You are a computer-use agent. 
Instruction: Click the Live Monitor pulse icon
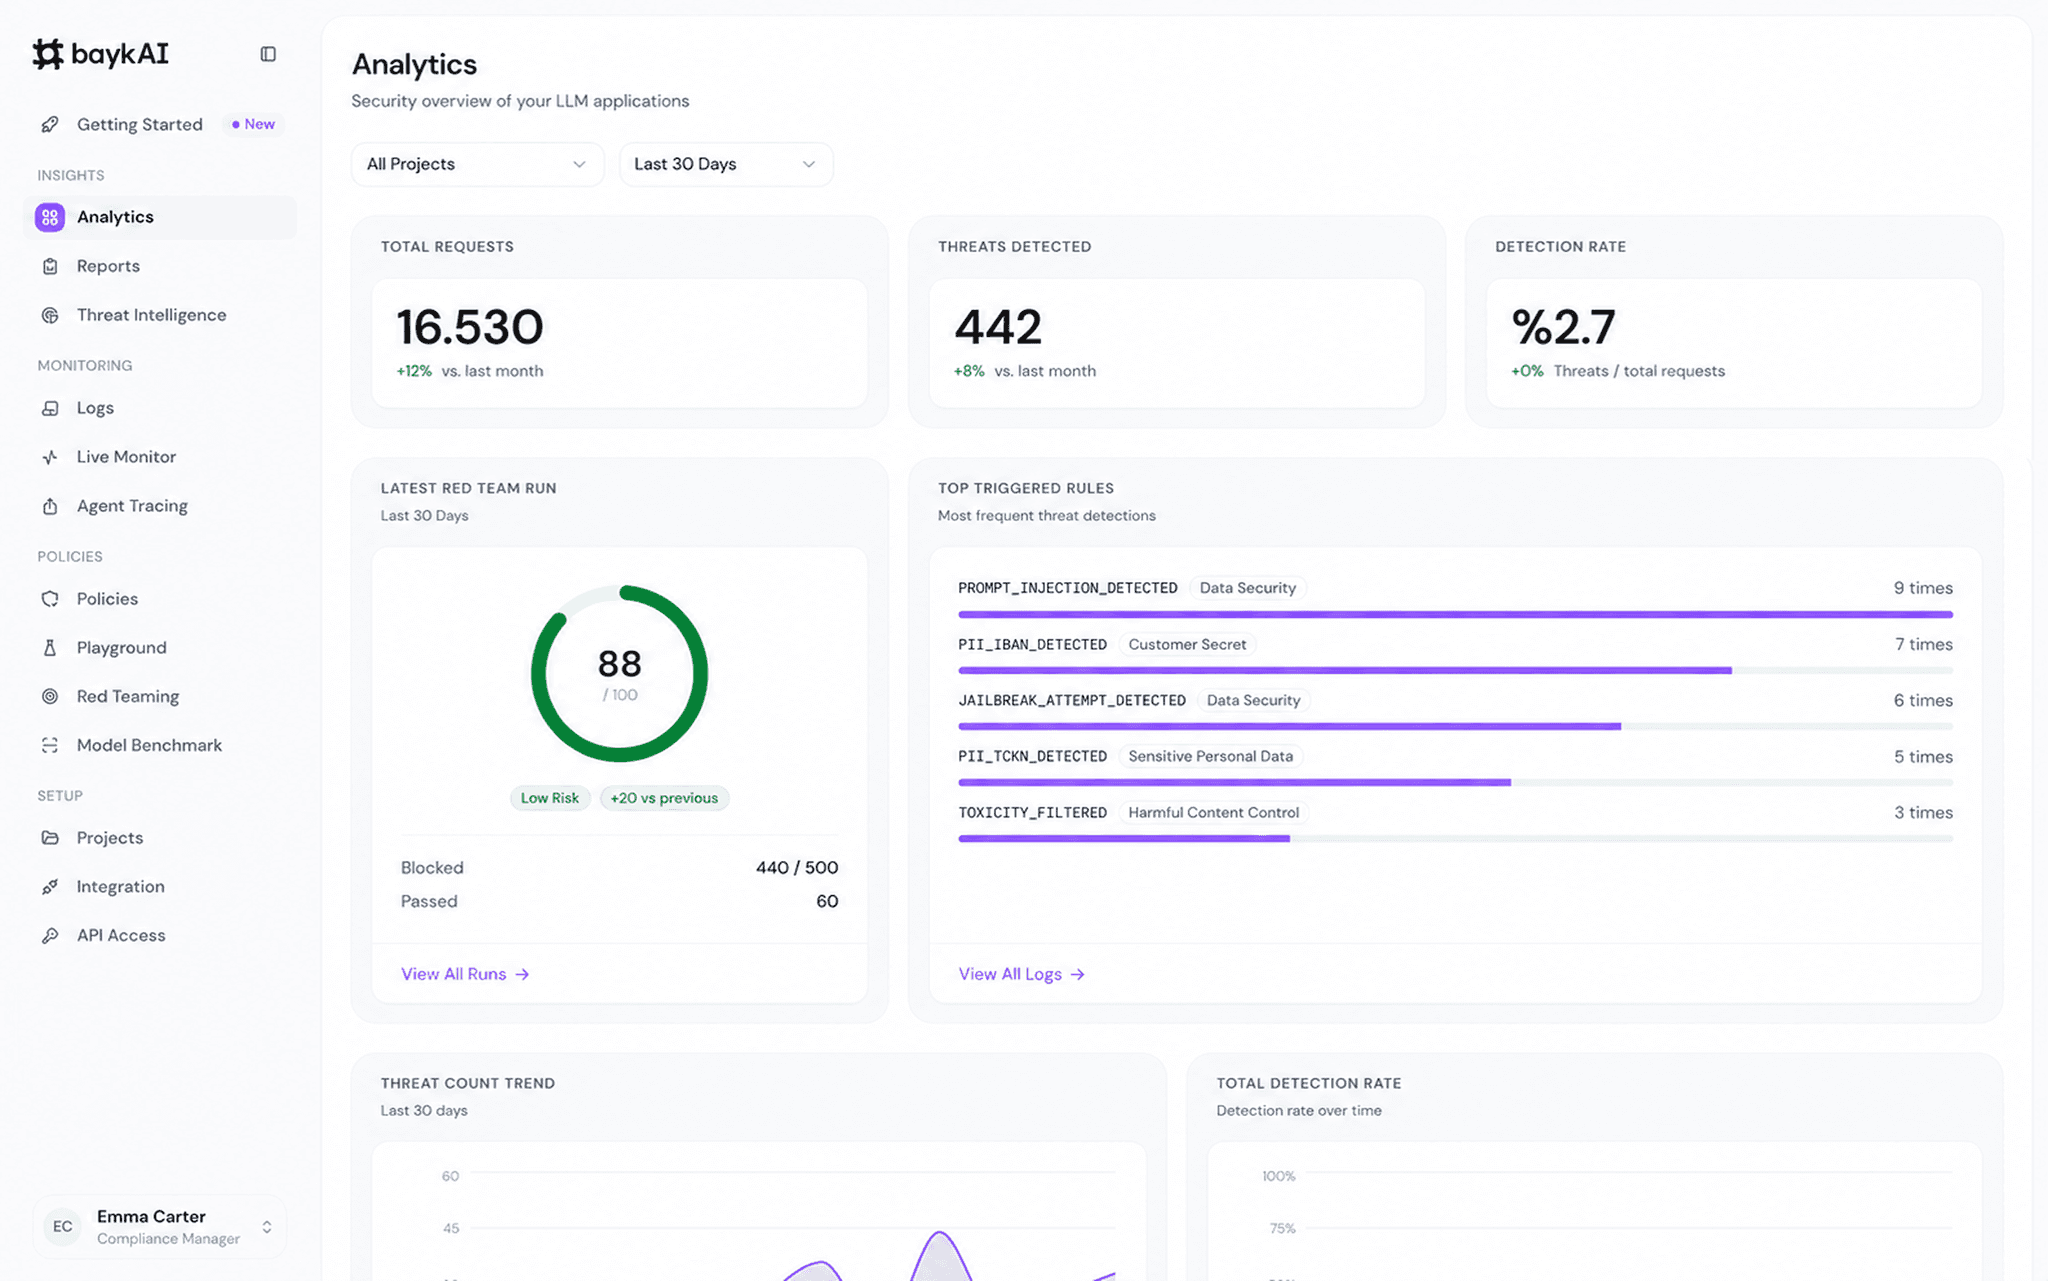[x=50, y=457]
